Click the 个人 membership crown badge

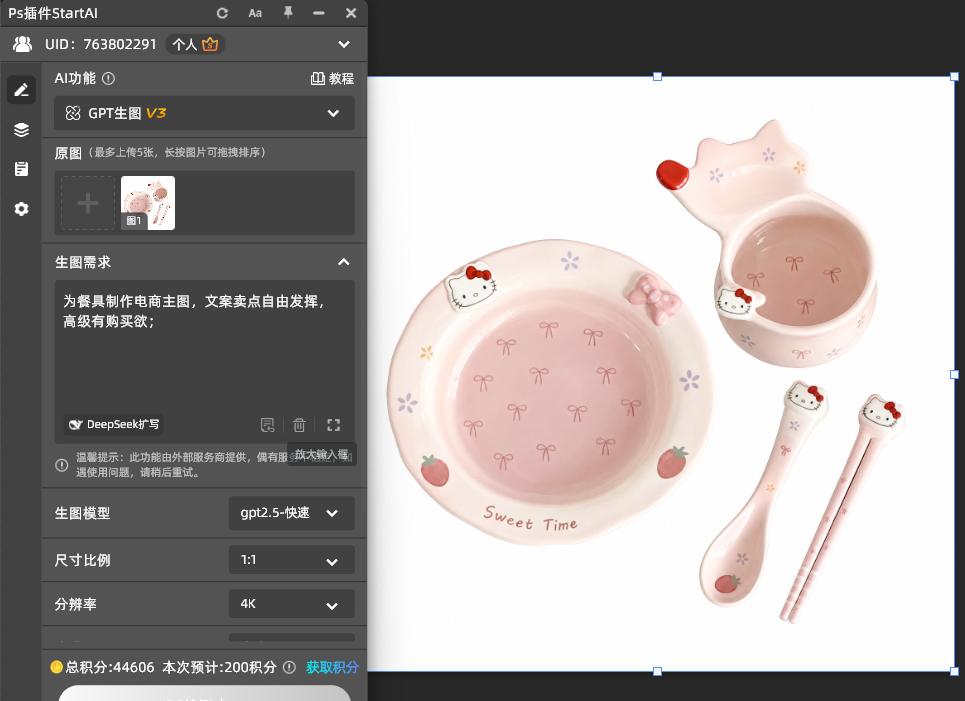coord(195,44)
